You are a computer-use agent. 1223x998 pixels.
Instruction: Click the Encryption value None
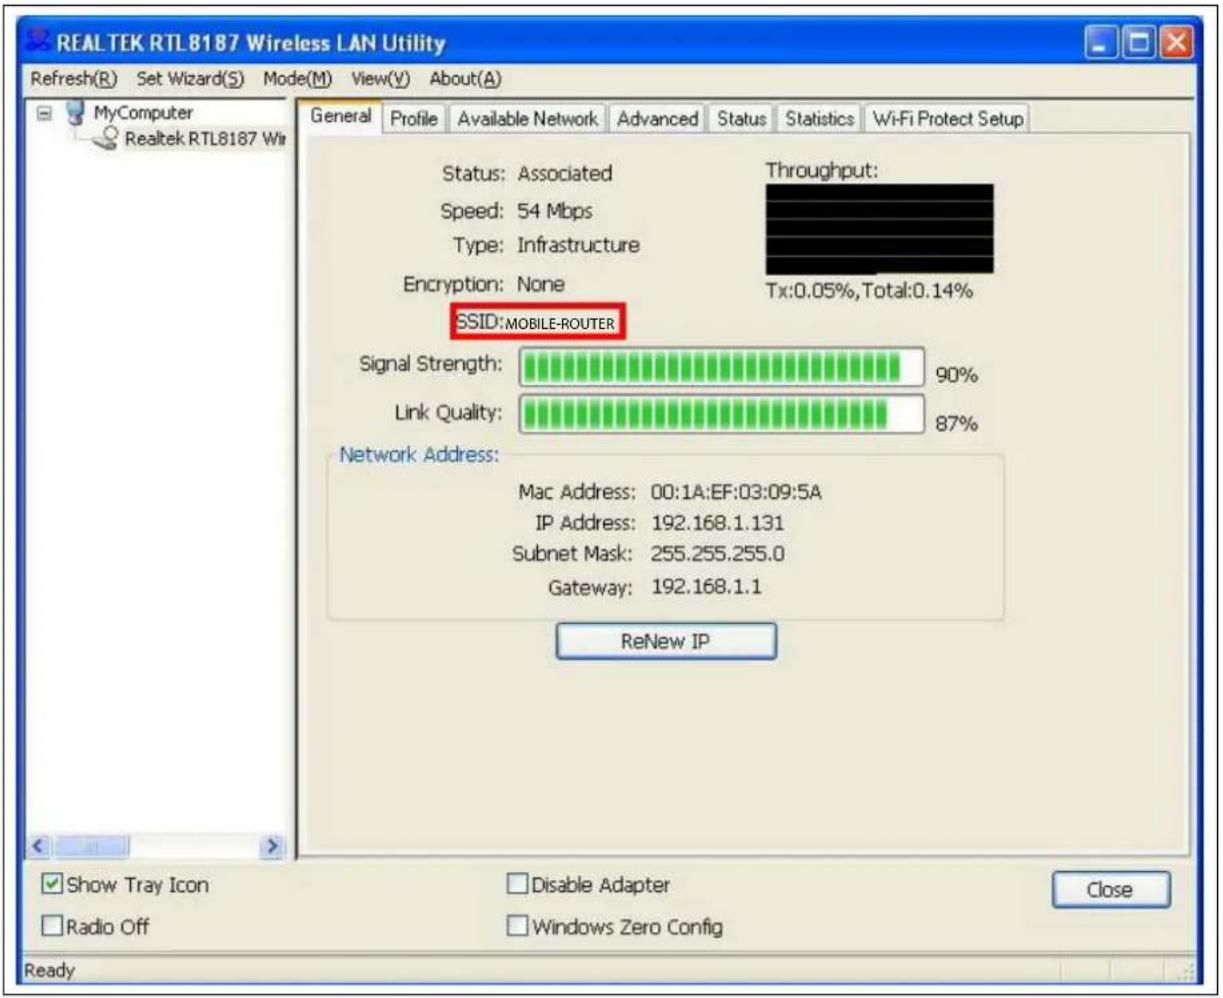pos(541,284)
